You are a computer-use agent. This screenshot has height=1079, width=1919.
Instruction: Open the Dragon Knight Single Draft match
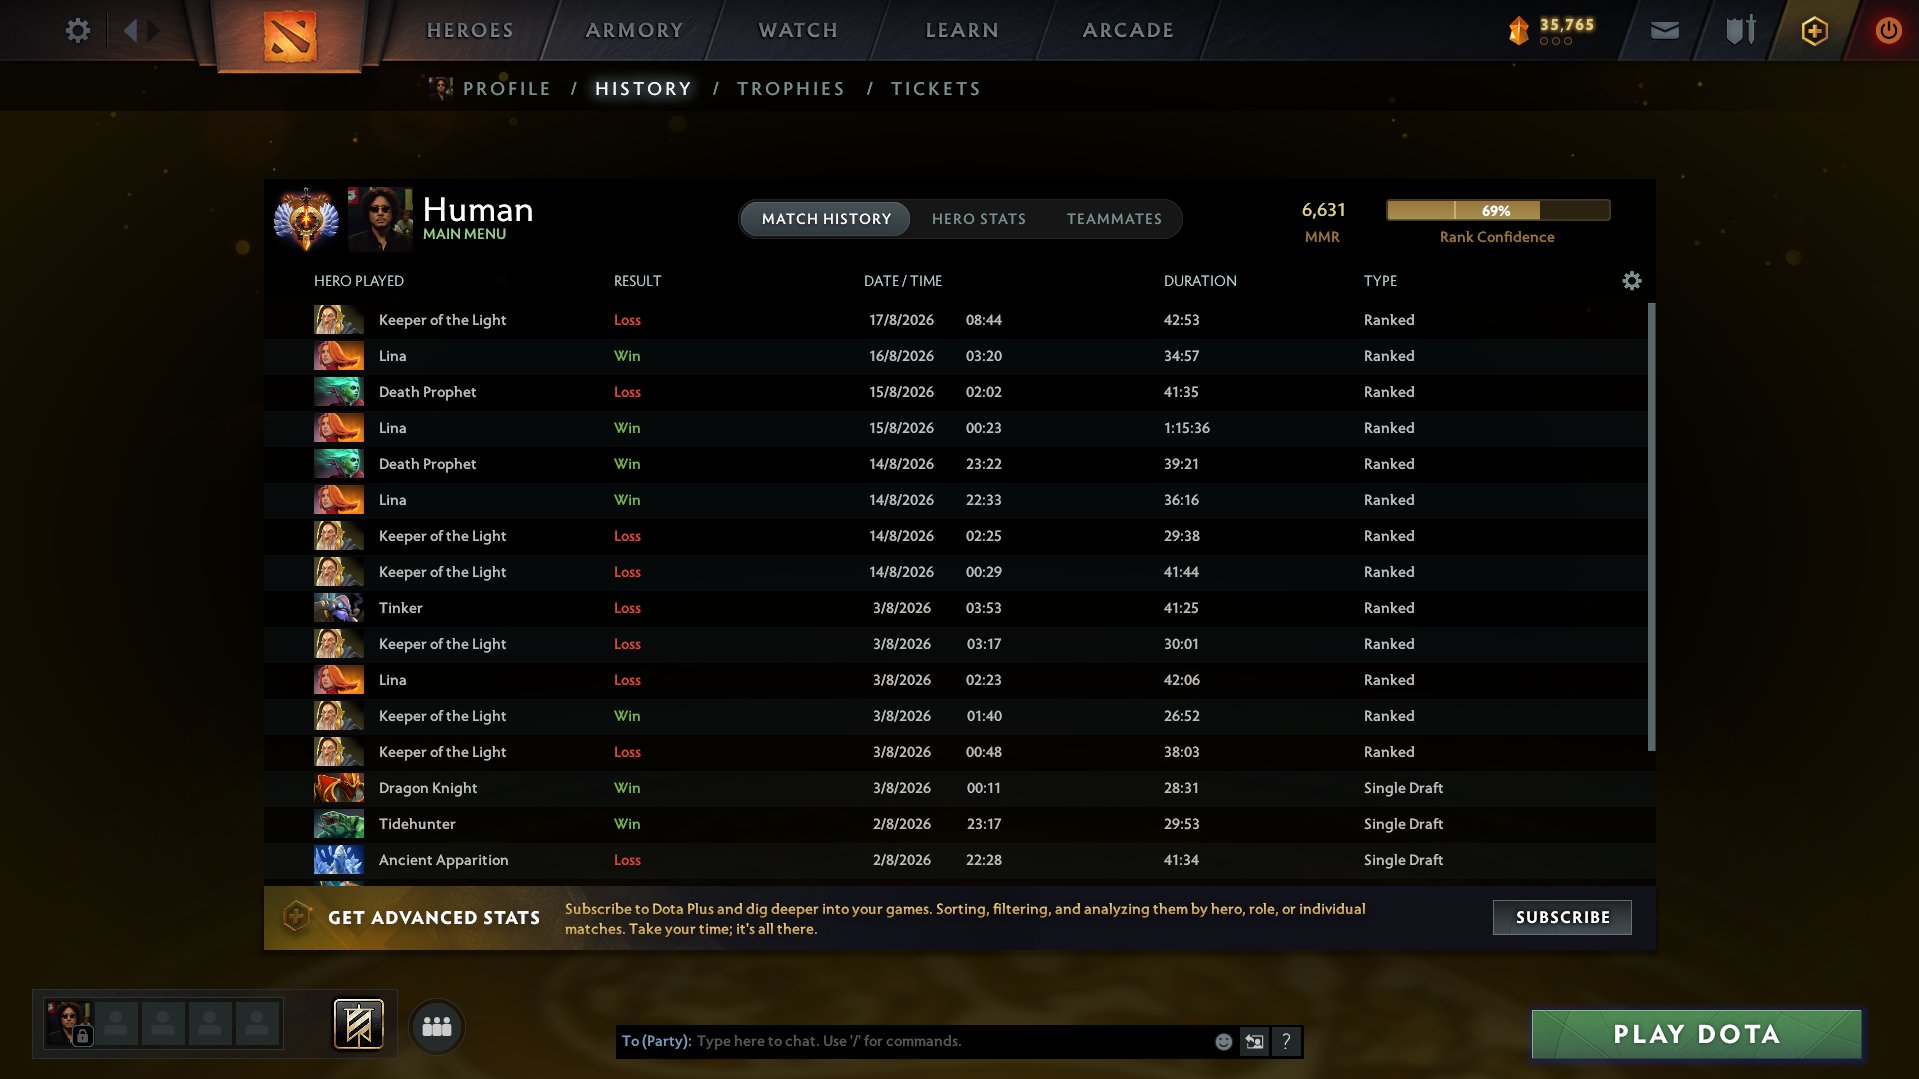(x=955, y=788)
